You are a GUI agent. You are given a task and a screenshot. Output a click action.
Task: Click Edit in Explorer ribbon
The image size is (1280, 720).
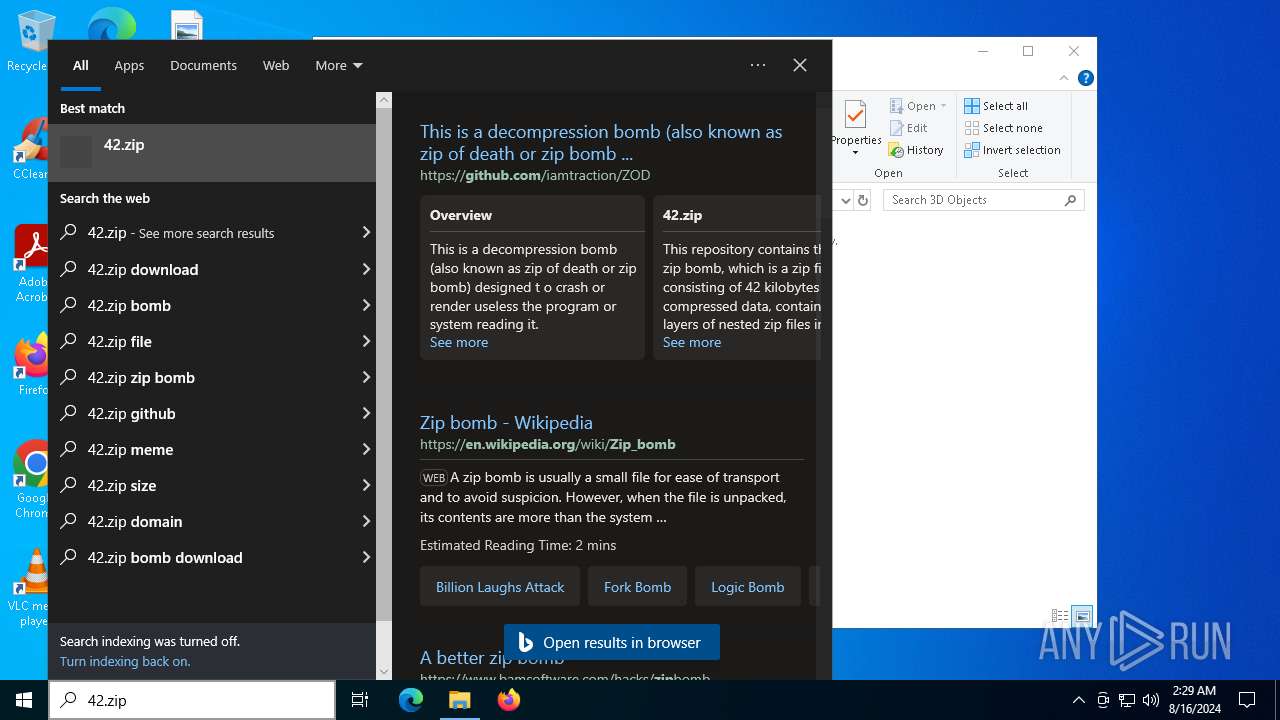[909, 128]
